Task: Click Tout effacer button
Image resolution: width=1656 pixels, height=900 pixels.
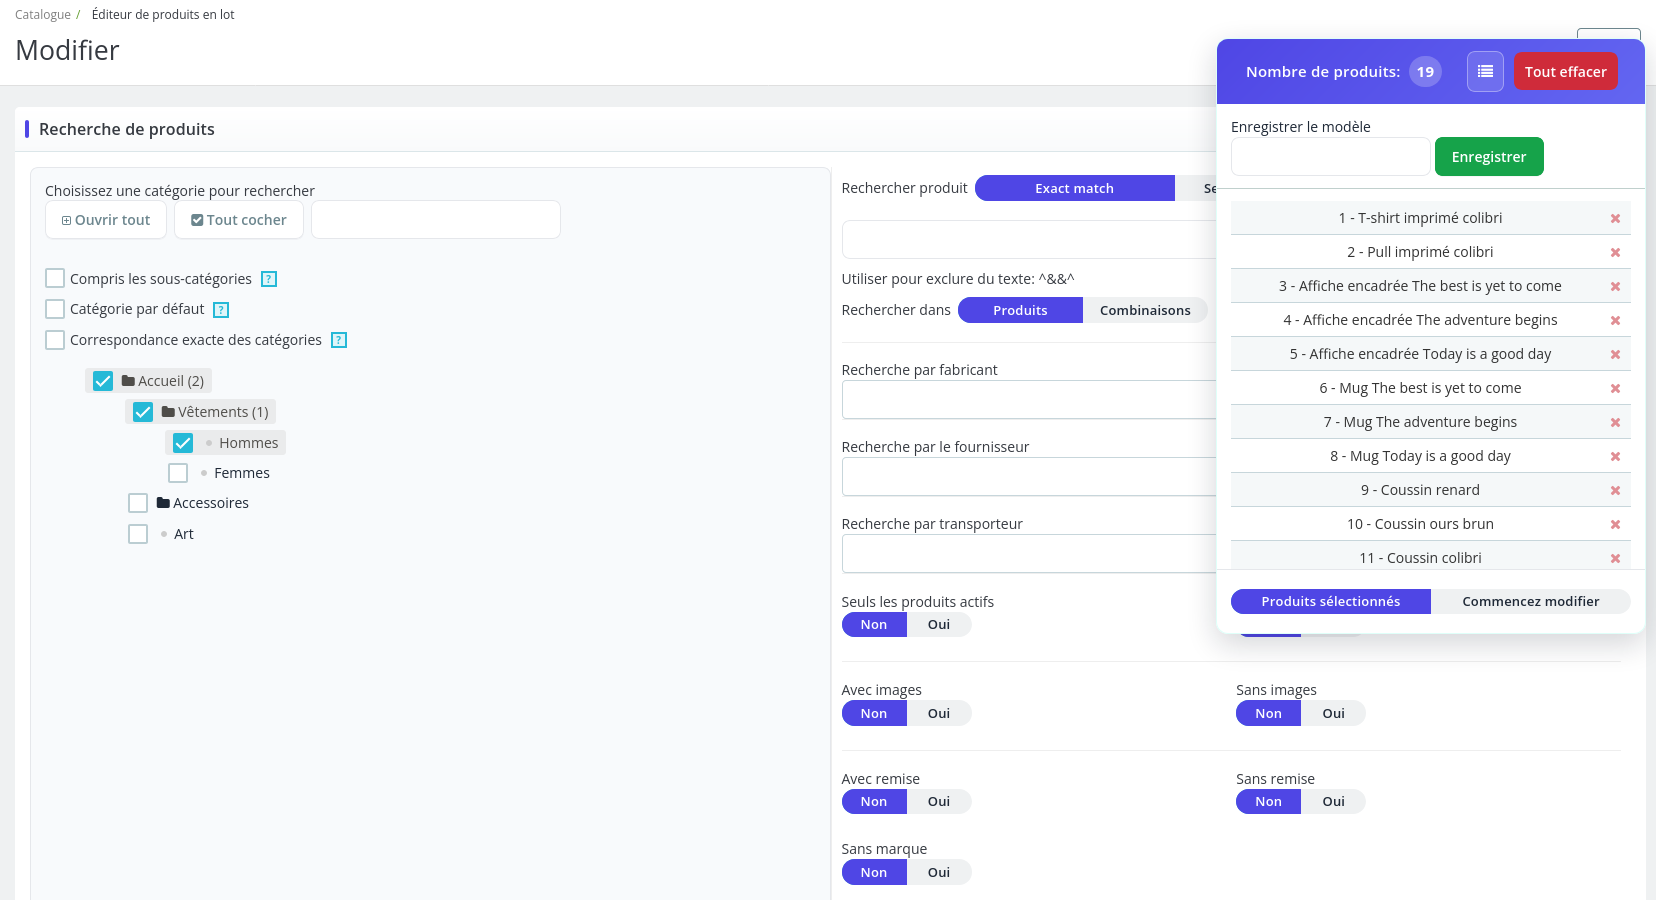Action: click(1565, 72)
